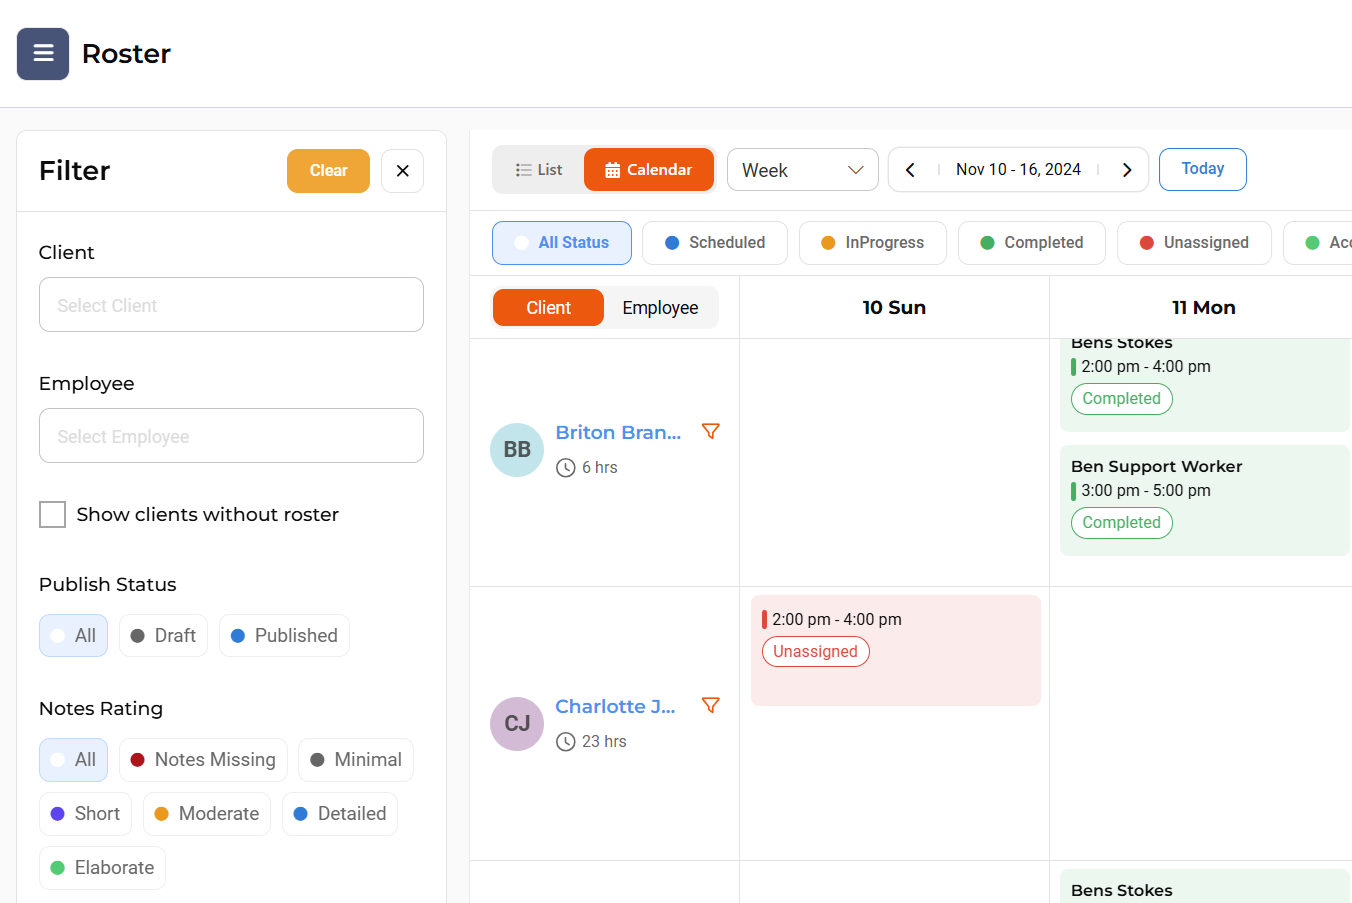Filter by Detailed notes rating
The image size is (1352, 903).
click(x=340, y=814)
